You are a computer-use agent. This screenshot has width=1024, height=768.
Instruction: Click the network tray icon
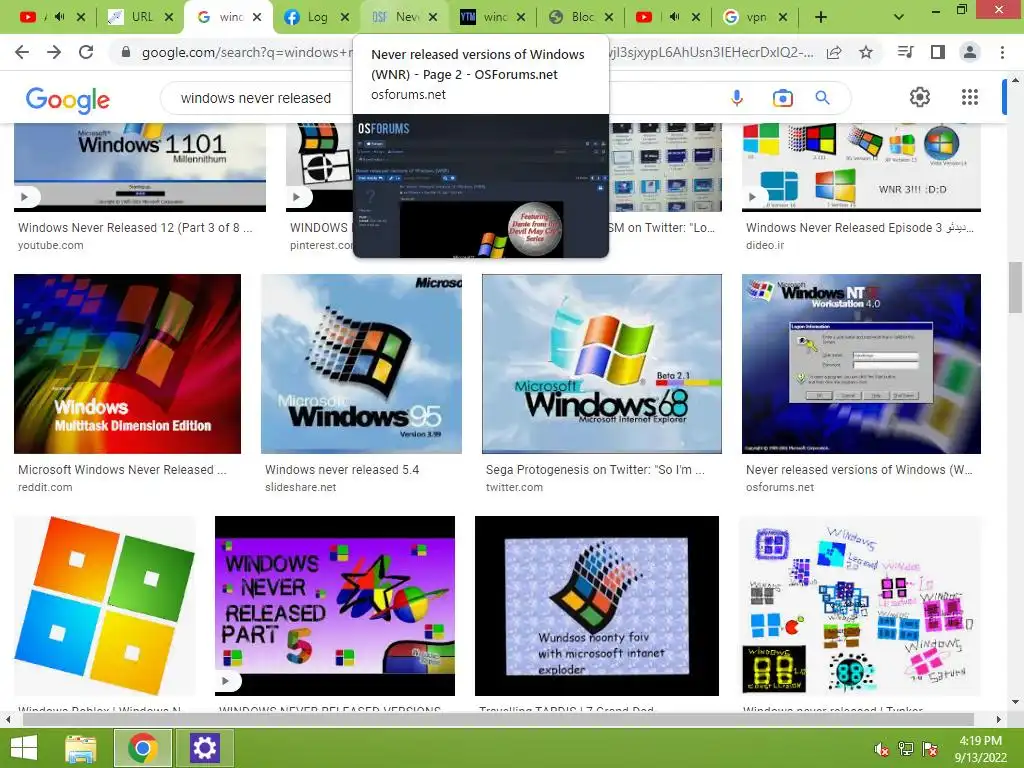click(x=905, y=749)
